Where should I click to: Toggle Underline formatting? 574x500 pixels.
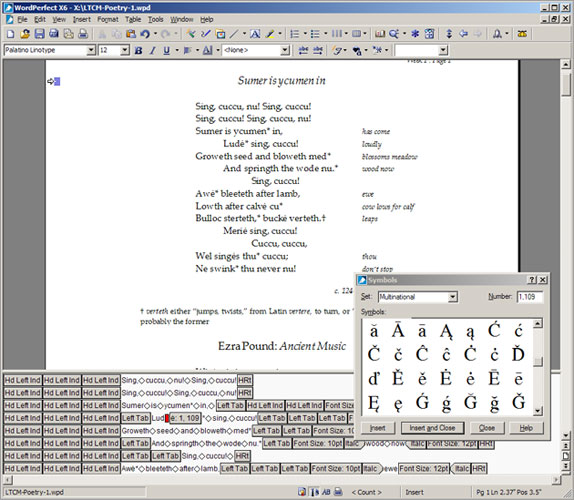[167, 50]
